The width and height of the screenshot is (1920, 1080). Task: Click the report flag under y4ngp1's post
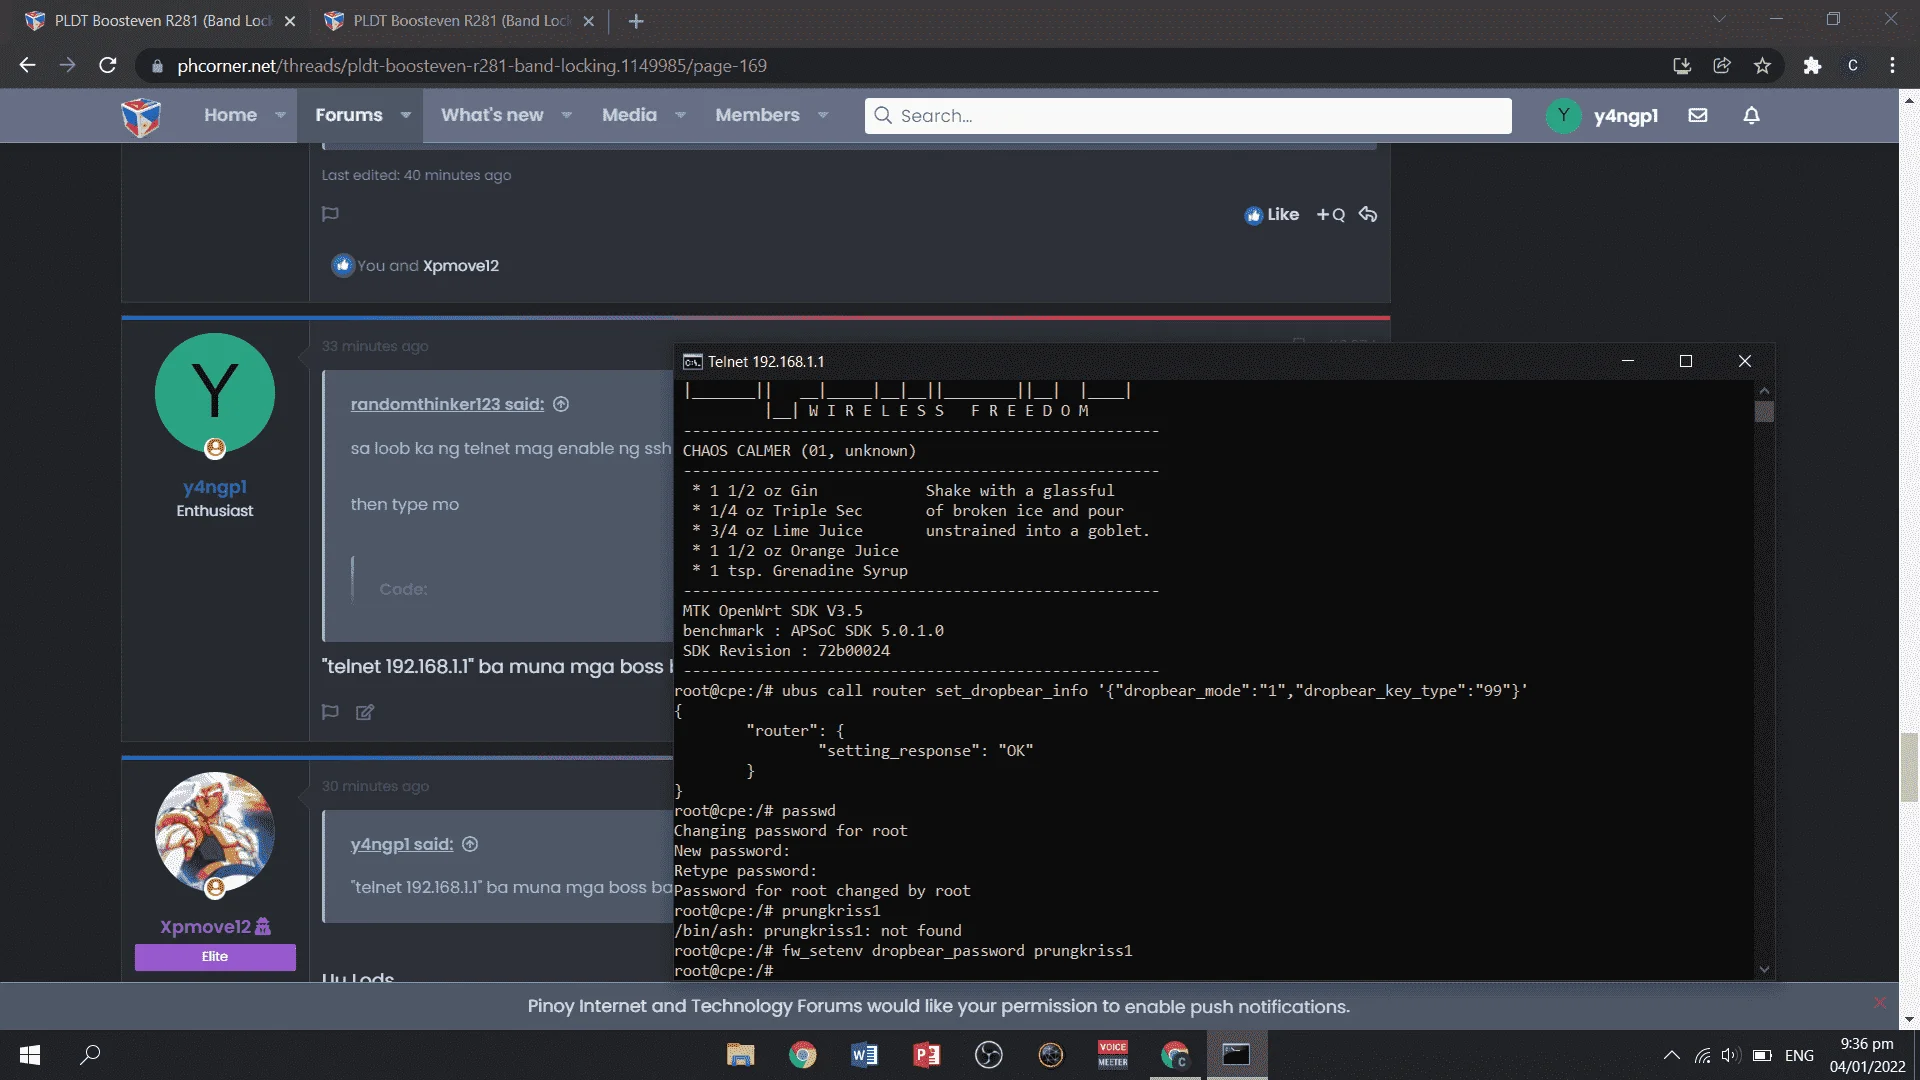330,712
